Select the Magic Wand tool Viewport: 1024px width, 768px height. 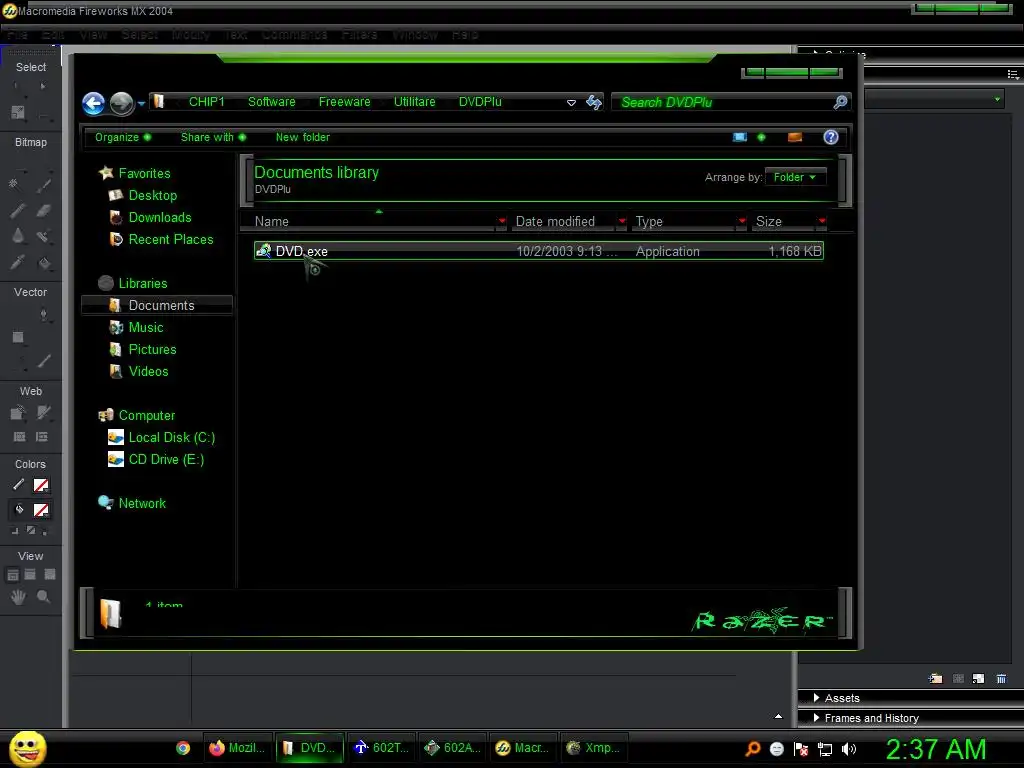[13, 184]
